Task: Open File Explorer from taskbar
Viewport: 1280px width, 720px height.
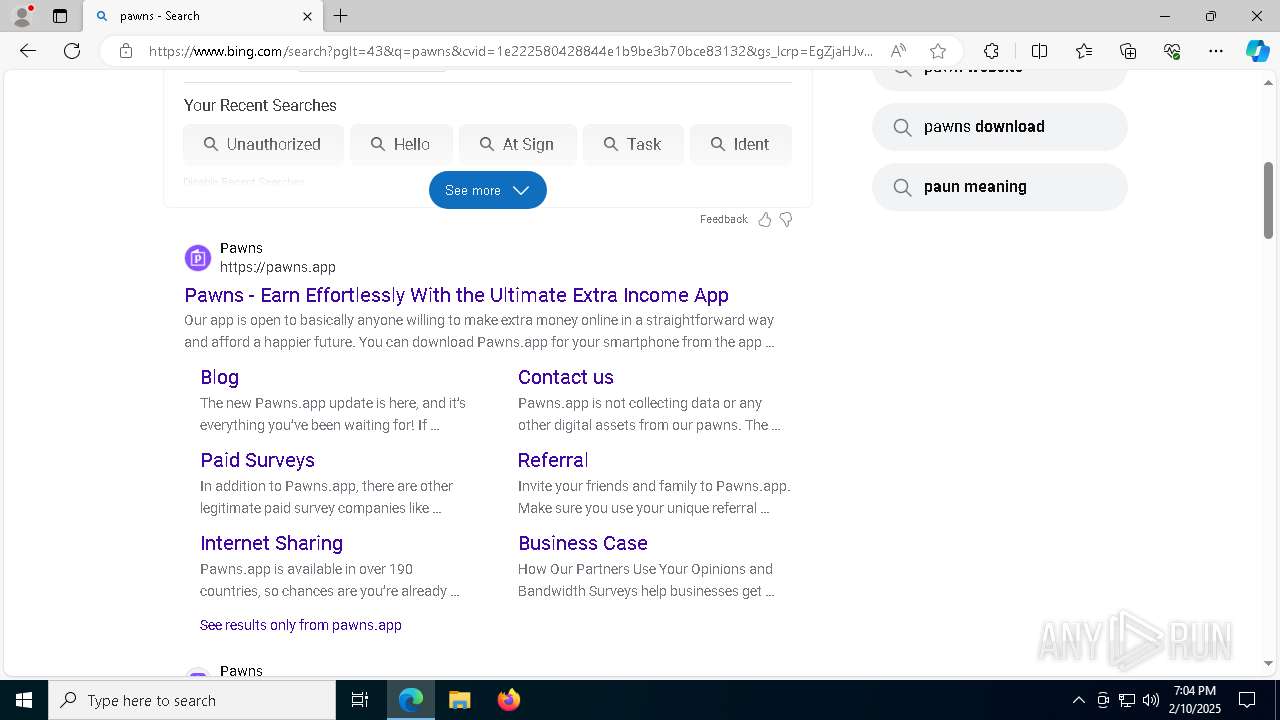Action: (459, 700)
